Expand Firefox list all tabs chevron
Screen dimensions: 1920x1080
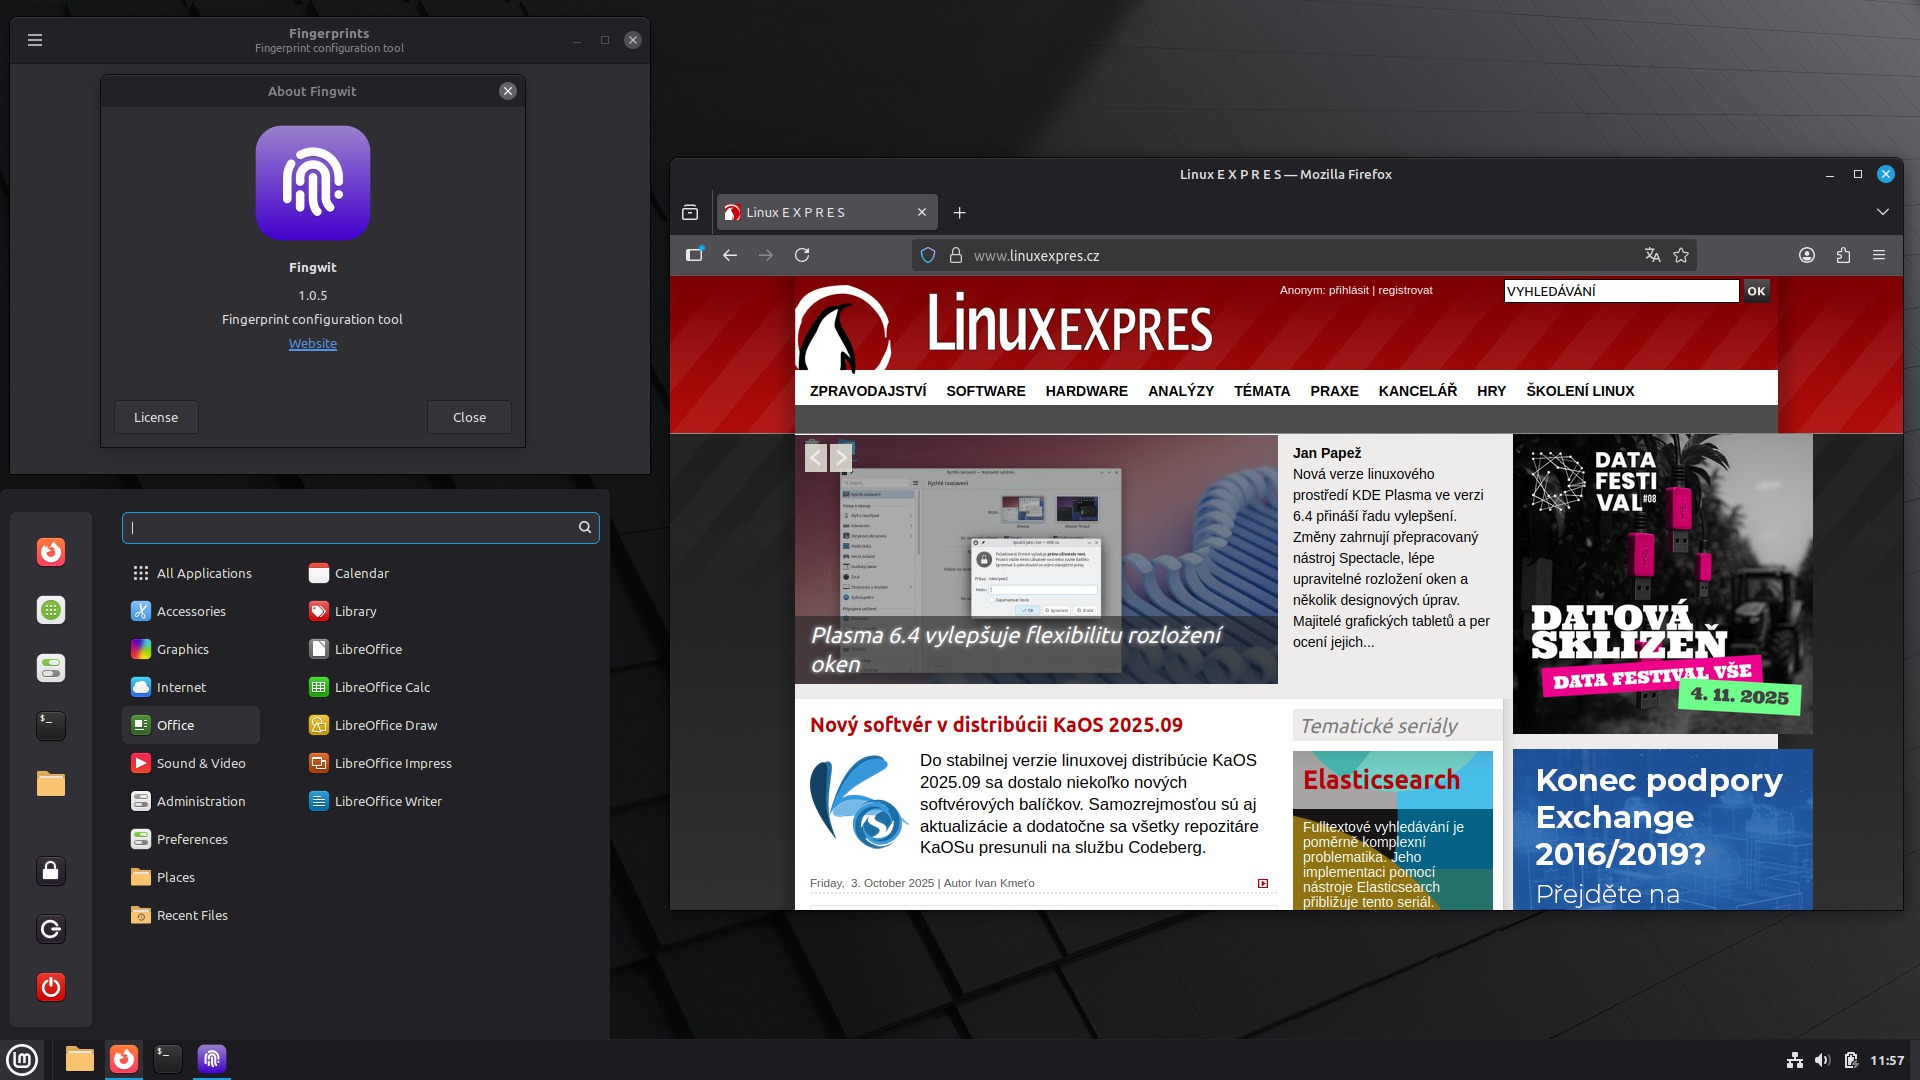[1883, 212]
